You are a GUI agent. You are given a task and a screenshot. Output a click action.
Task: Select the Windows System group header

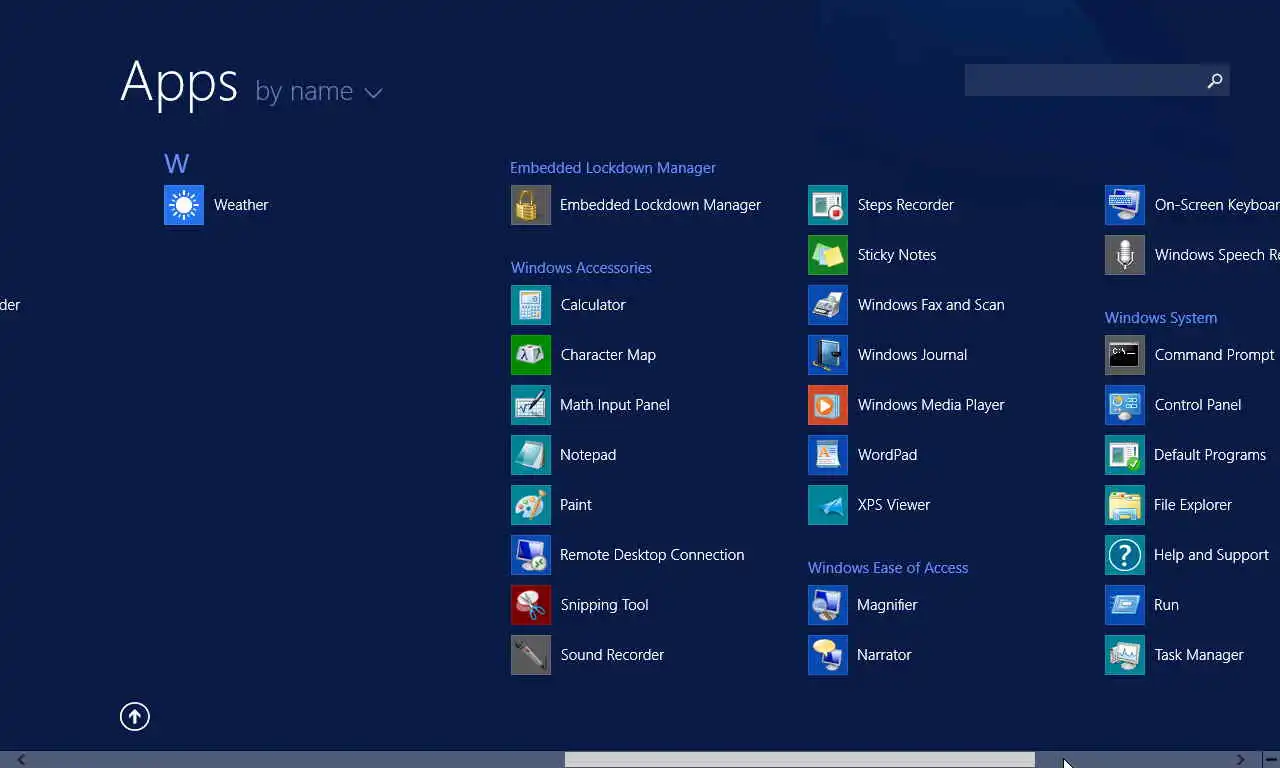point(1161,318)
